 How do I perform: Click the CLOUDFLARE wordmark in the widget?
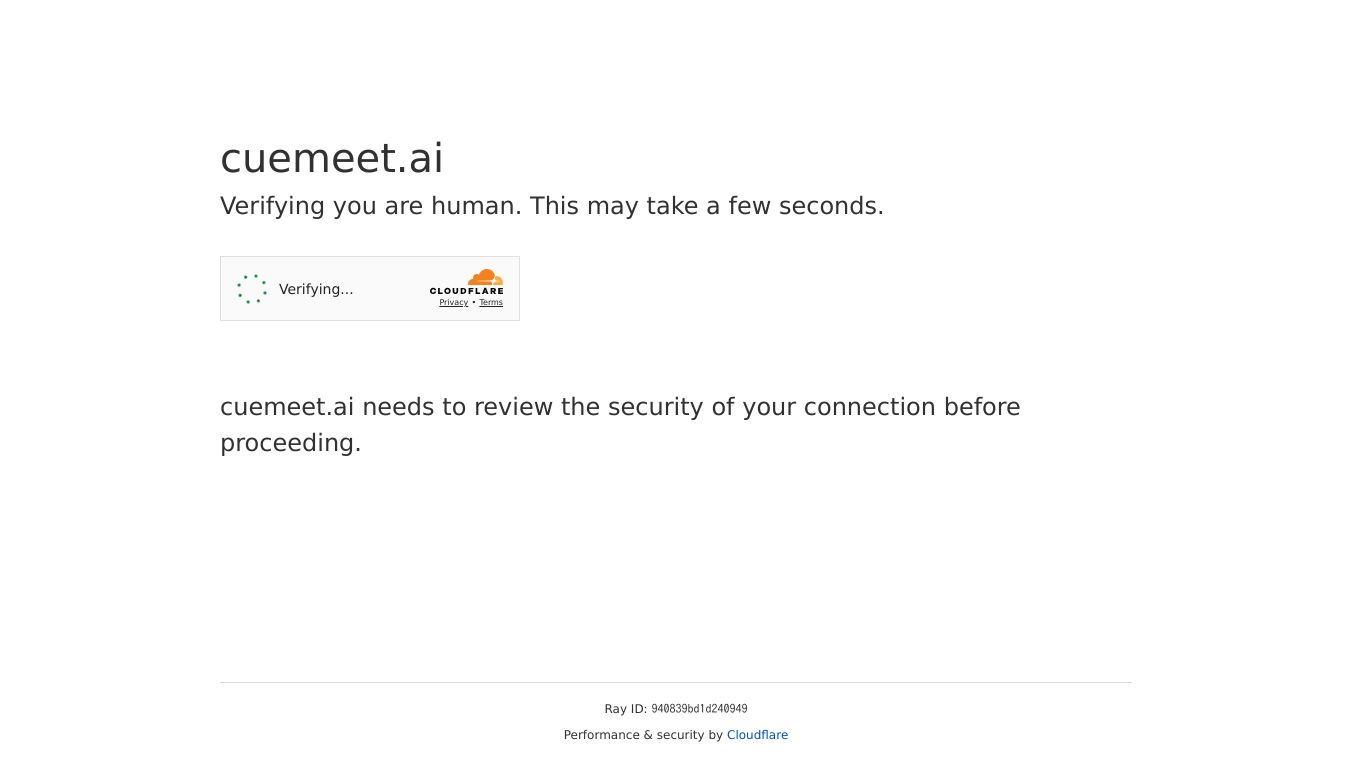(x=467, y=291)
